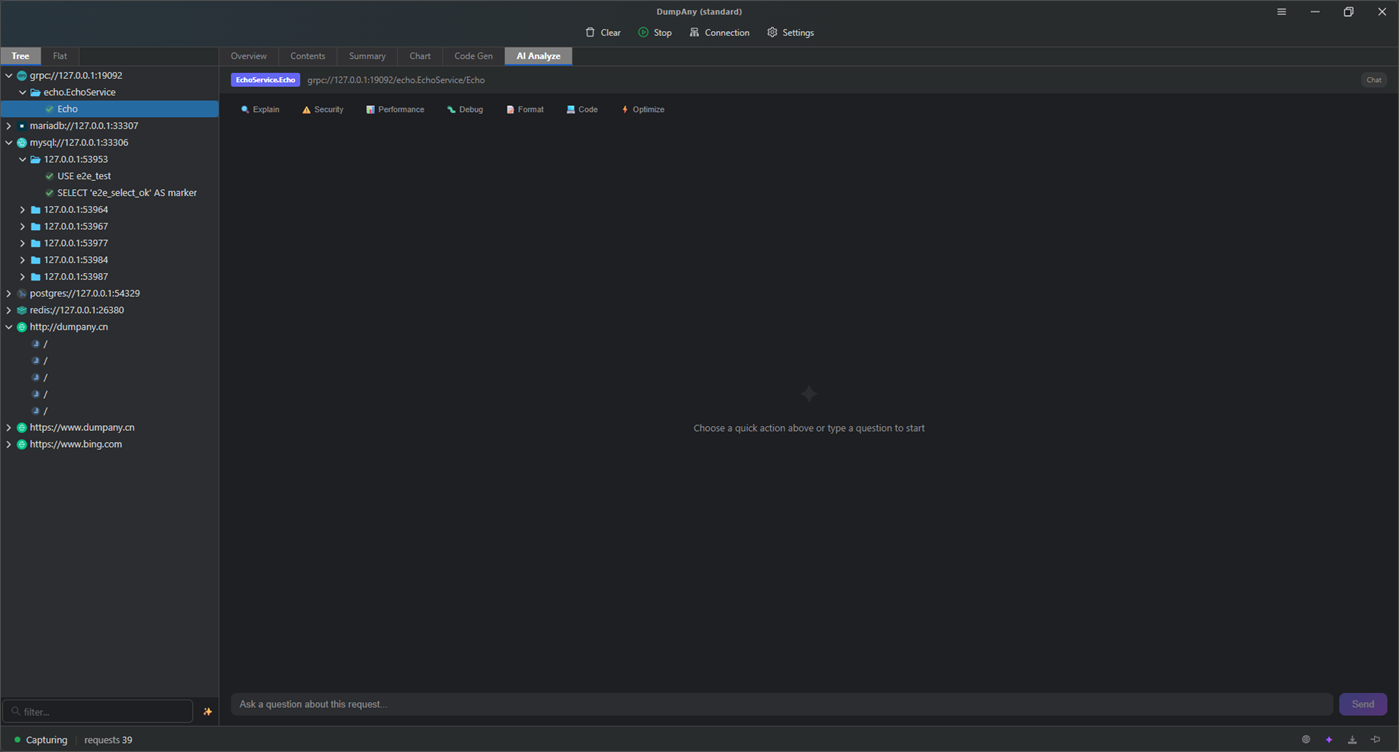Collapse the 127.0.0.1:53953 folder
The height and width of the screenshot is (752, 1399).
(x=22, y=159)
